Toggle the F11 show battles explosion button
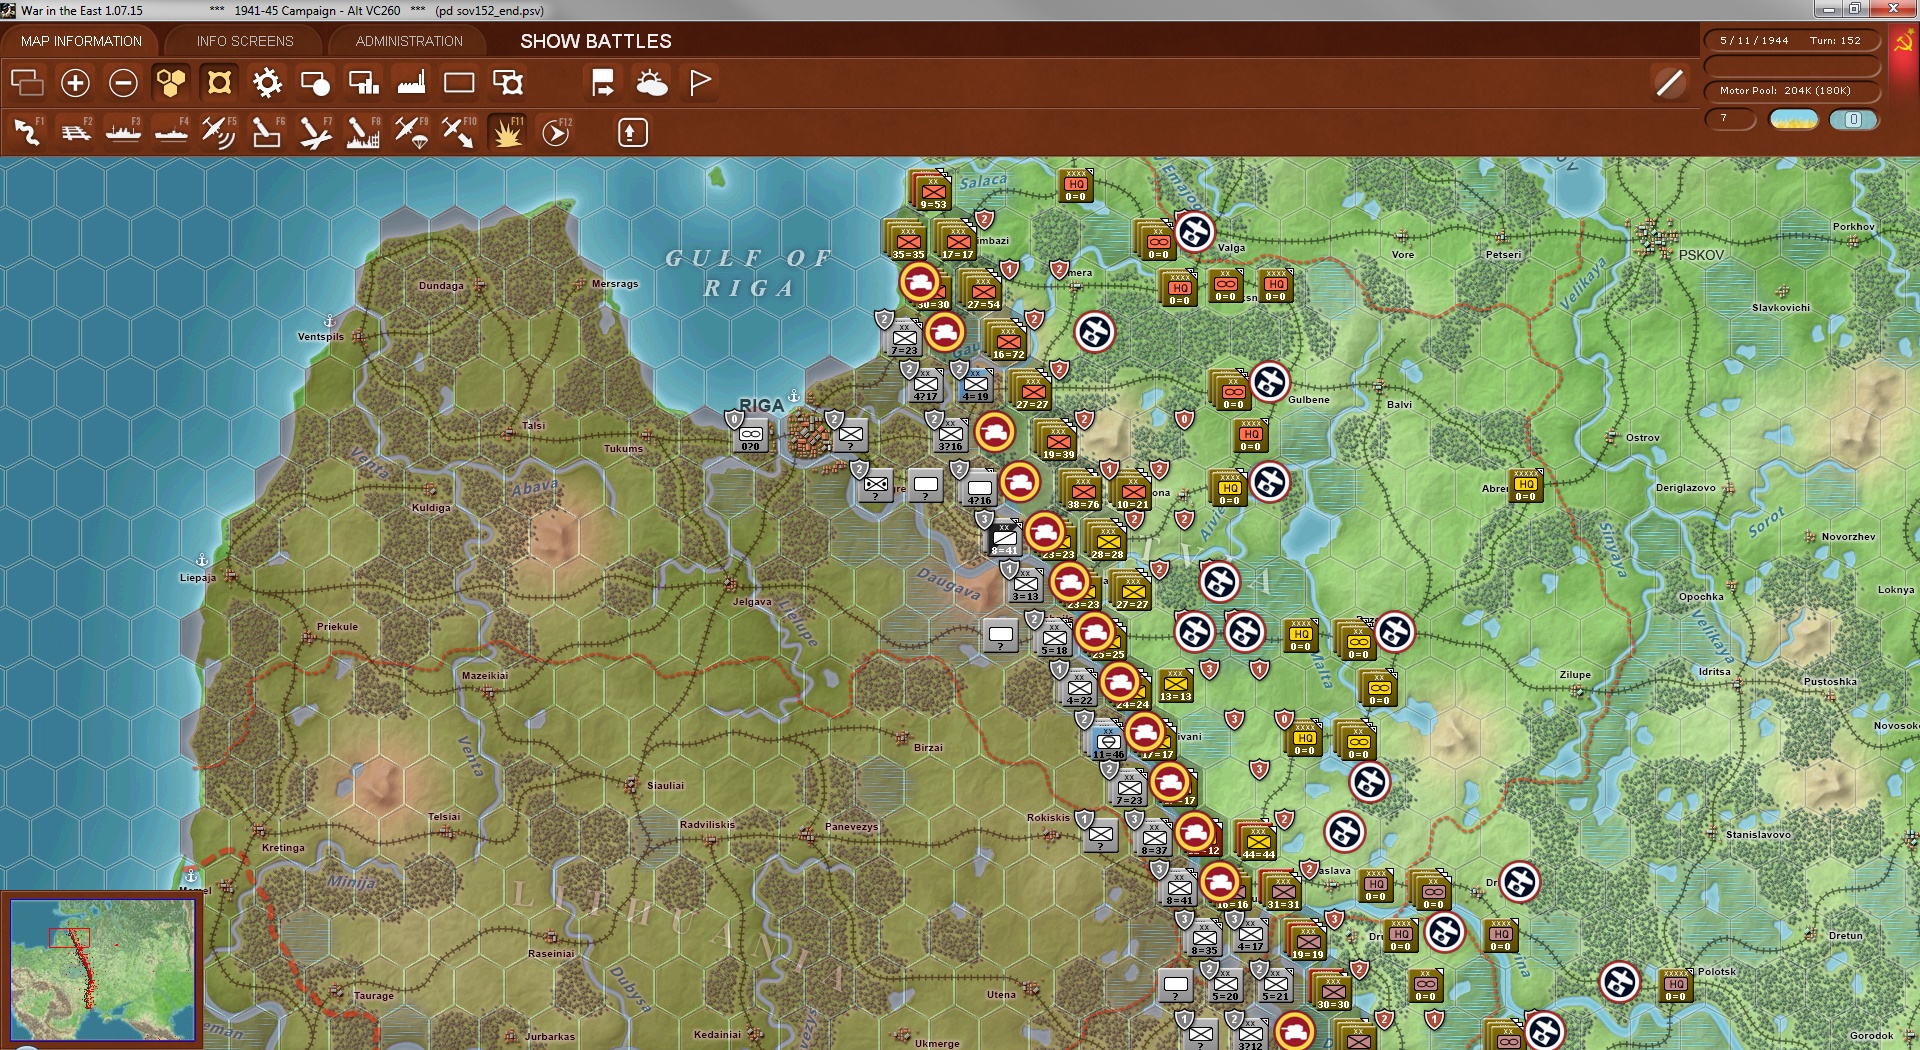Viewport: 1920px width, 1050px height. coord(507,132)
